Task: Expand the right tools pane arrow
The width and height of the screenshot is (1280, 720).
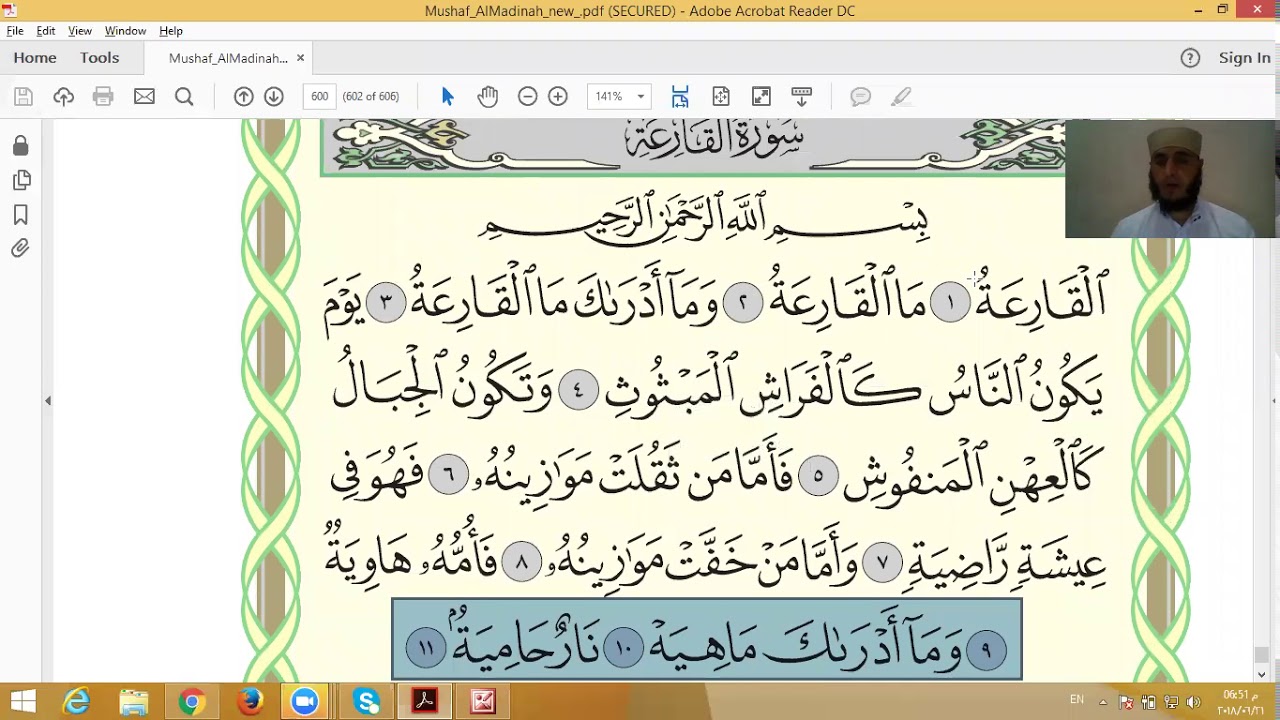Action: [x=1274, y=400]
